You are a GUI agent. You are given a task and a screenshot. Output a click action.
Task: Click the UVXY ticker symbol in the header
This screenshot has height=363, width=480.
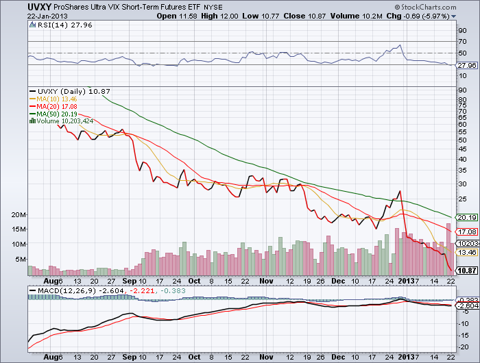(x=39, y=7)
